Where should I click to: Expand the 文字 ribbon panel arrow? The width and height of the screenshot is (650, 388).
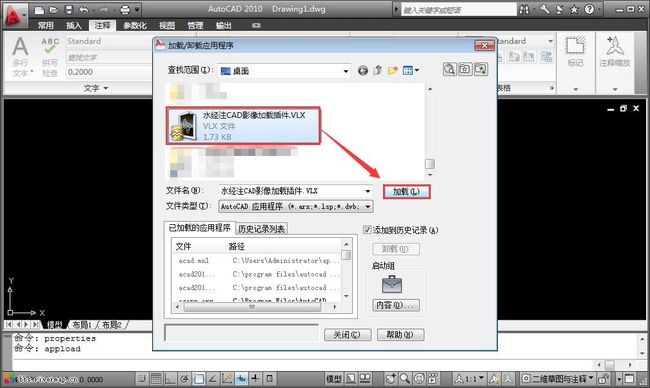pos(105,88)
